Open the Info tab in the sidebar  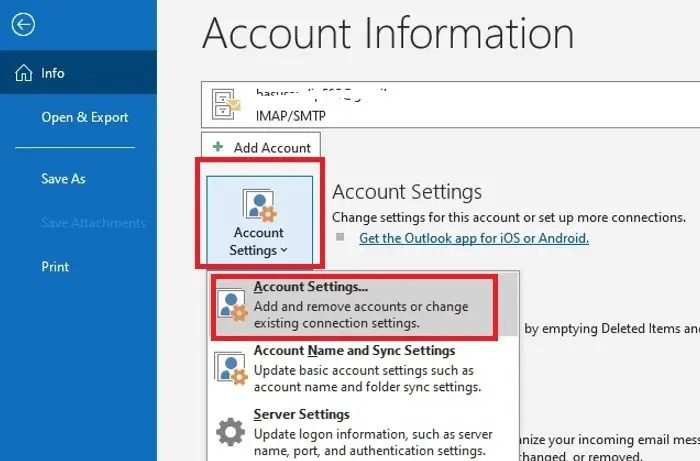click(x=78, y=72)
